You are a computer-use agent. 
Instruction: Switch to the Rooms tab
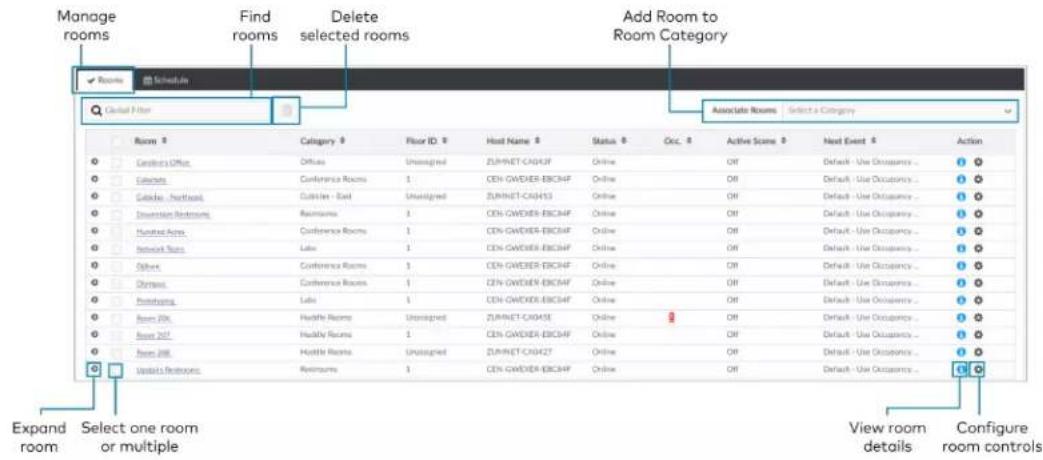pyautogui.click(x=104, y=80)
